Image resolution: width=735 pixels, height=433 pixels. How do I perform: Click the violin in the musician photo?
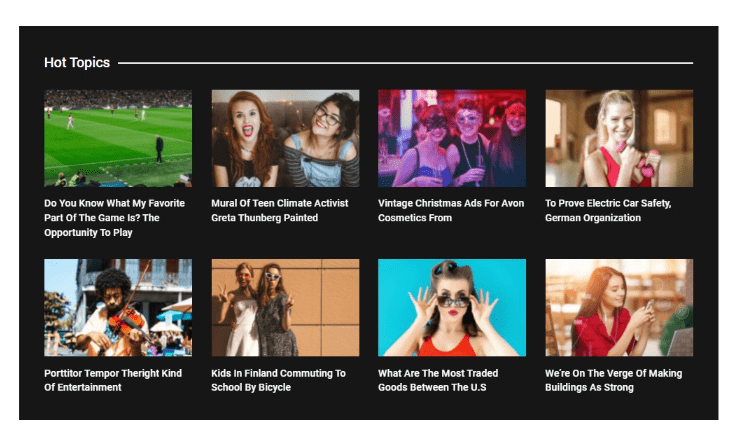click(x=125, y=321)
